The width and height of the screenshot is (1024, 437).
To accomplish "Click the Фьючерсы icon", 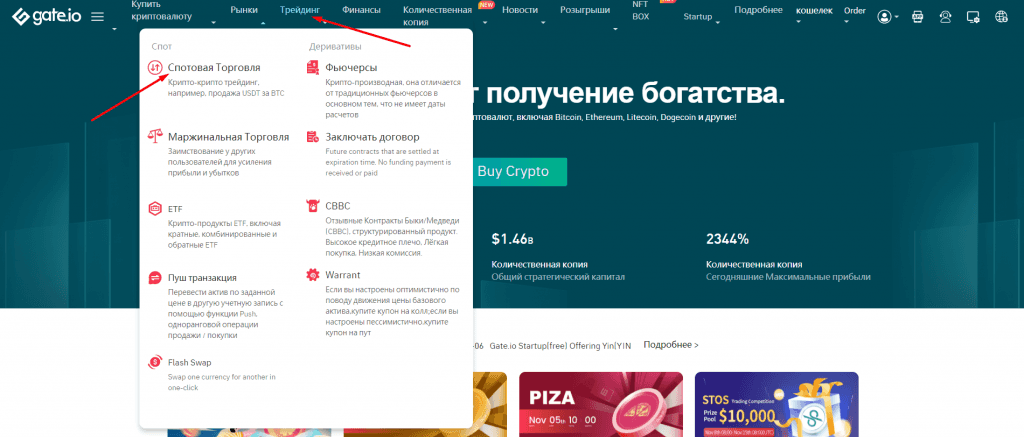I will [x=313, y=67].
